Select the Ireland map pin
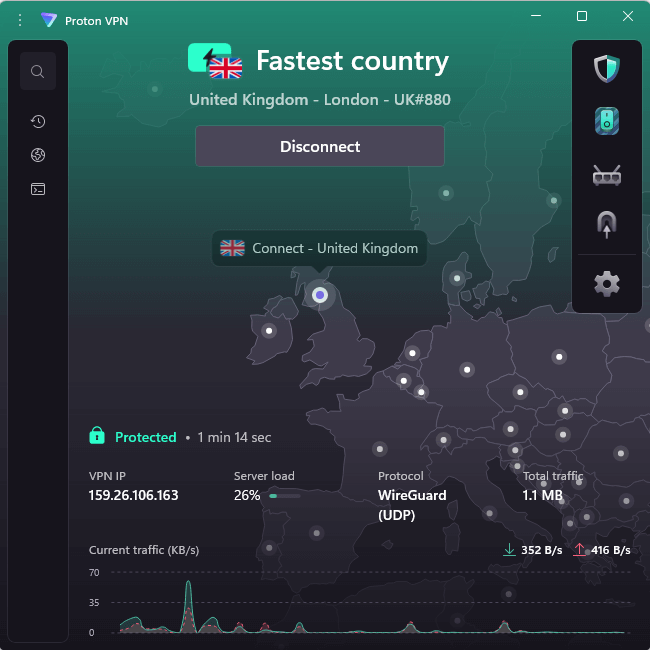Viewport: 650px width, 650px height. (269, 331)
